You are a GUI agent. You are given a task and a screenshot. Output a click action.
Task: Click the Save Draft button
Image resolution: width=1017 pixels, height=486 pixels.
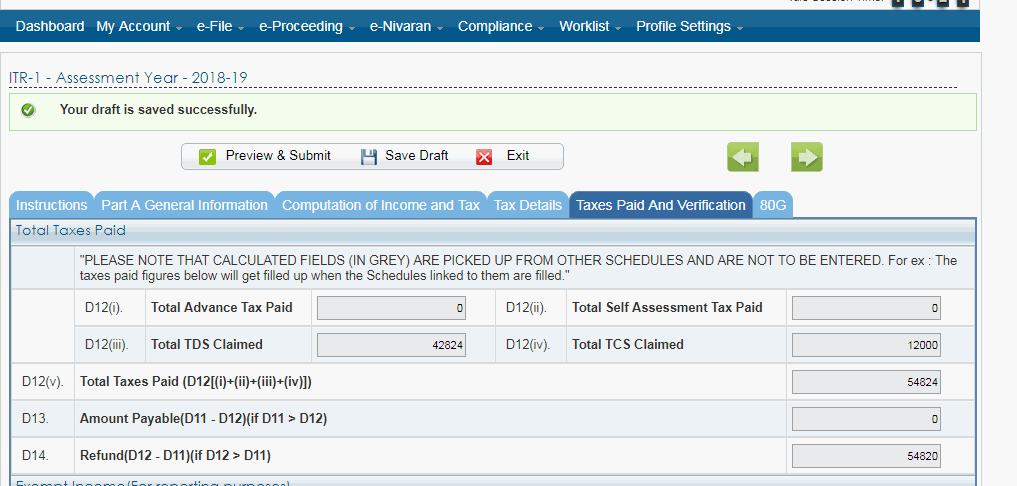404,156
